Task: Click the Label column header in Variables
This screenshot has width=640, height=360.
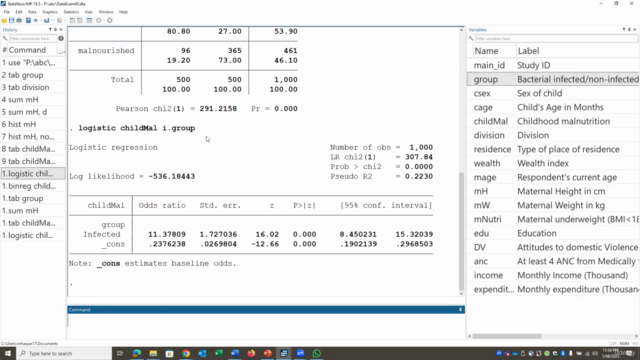Action: click(577, 51)
